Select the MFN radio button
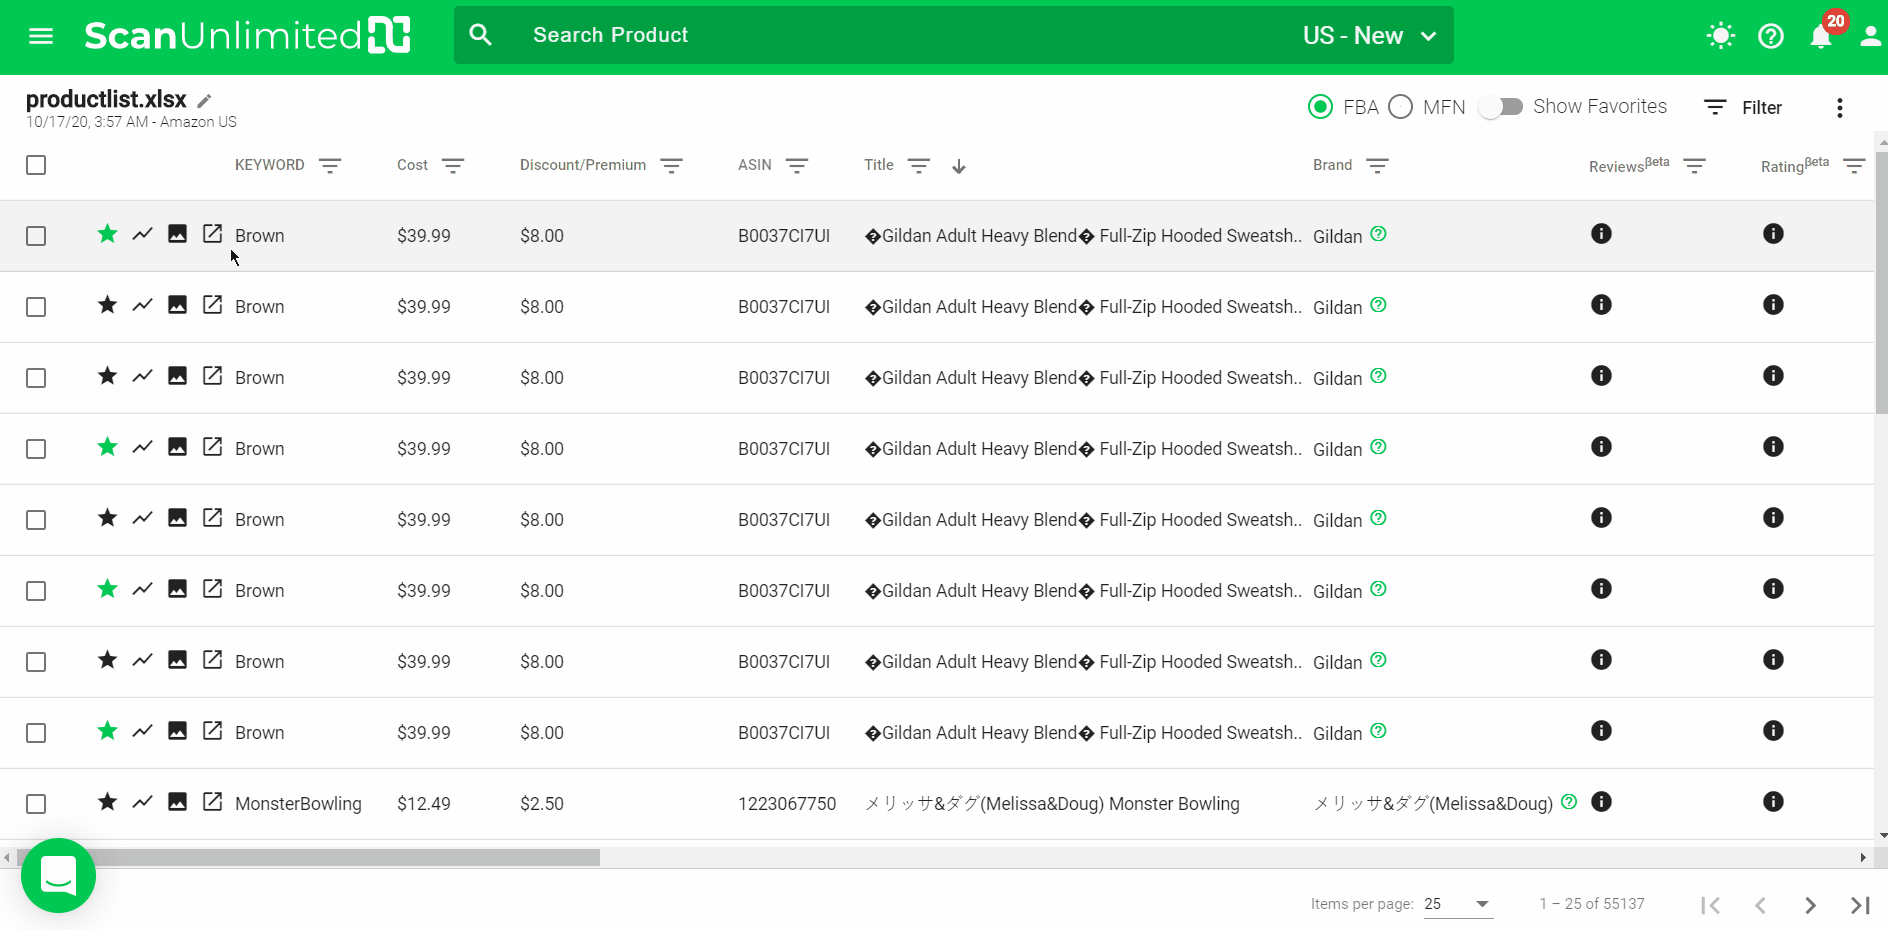 coord(1401,107)
